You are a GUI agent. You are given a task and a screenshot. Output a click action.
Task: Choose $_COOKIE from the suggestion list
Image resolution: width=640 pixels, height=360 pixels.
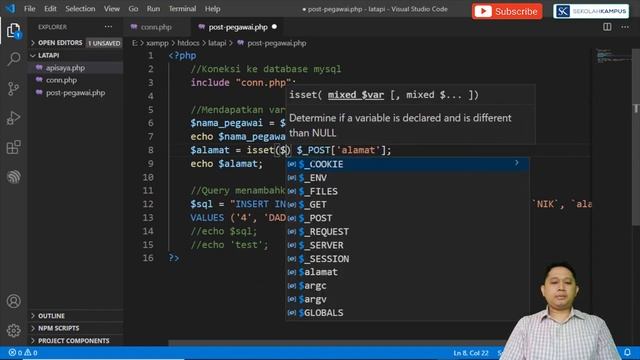point(407,164)
